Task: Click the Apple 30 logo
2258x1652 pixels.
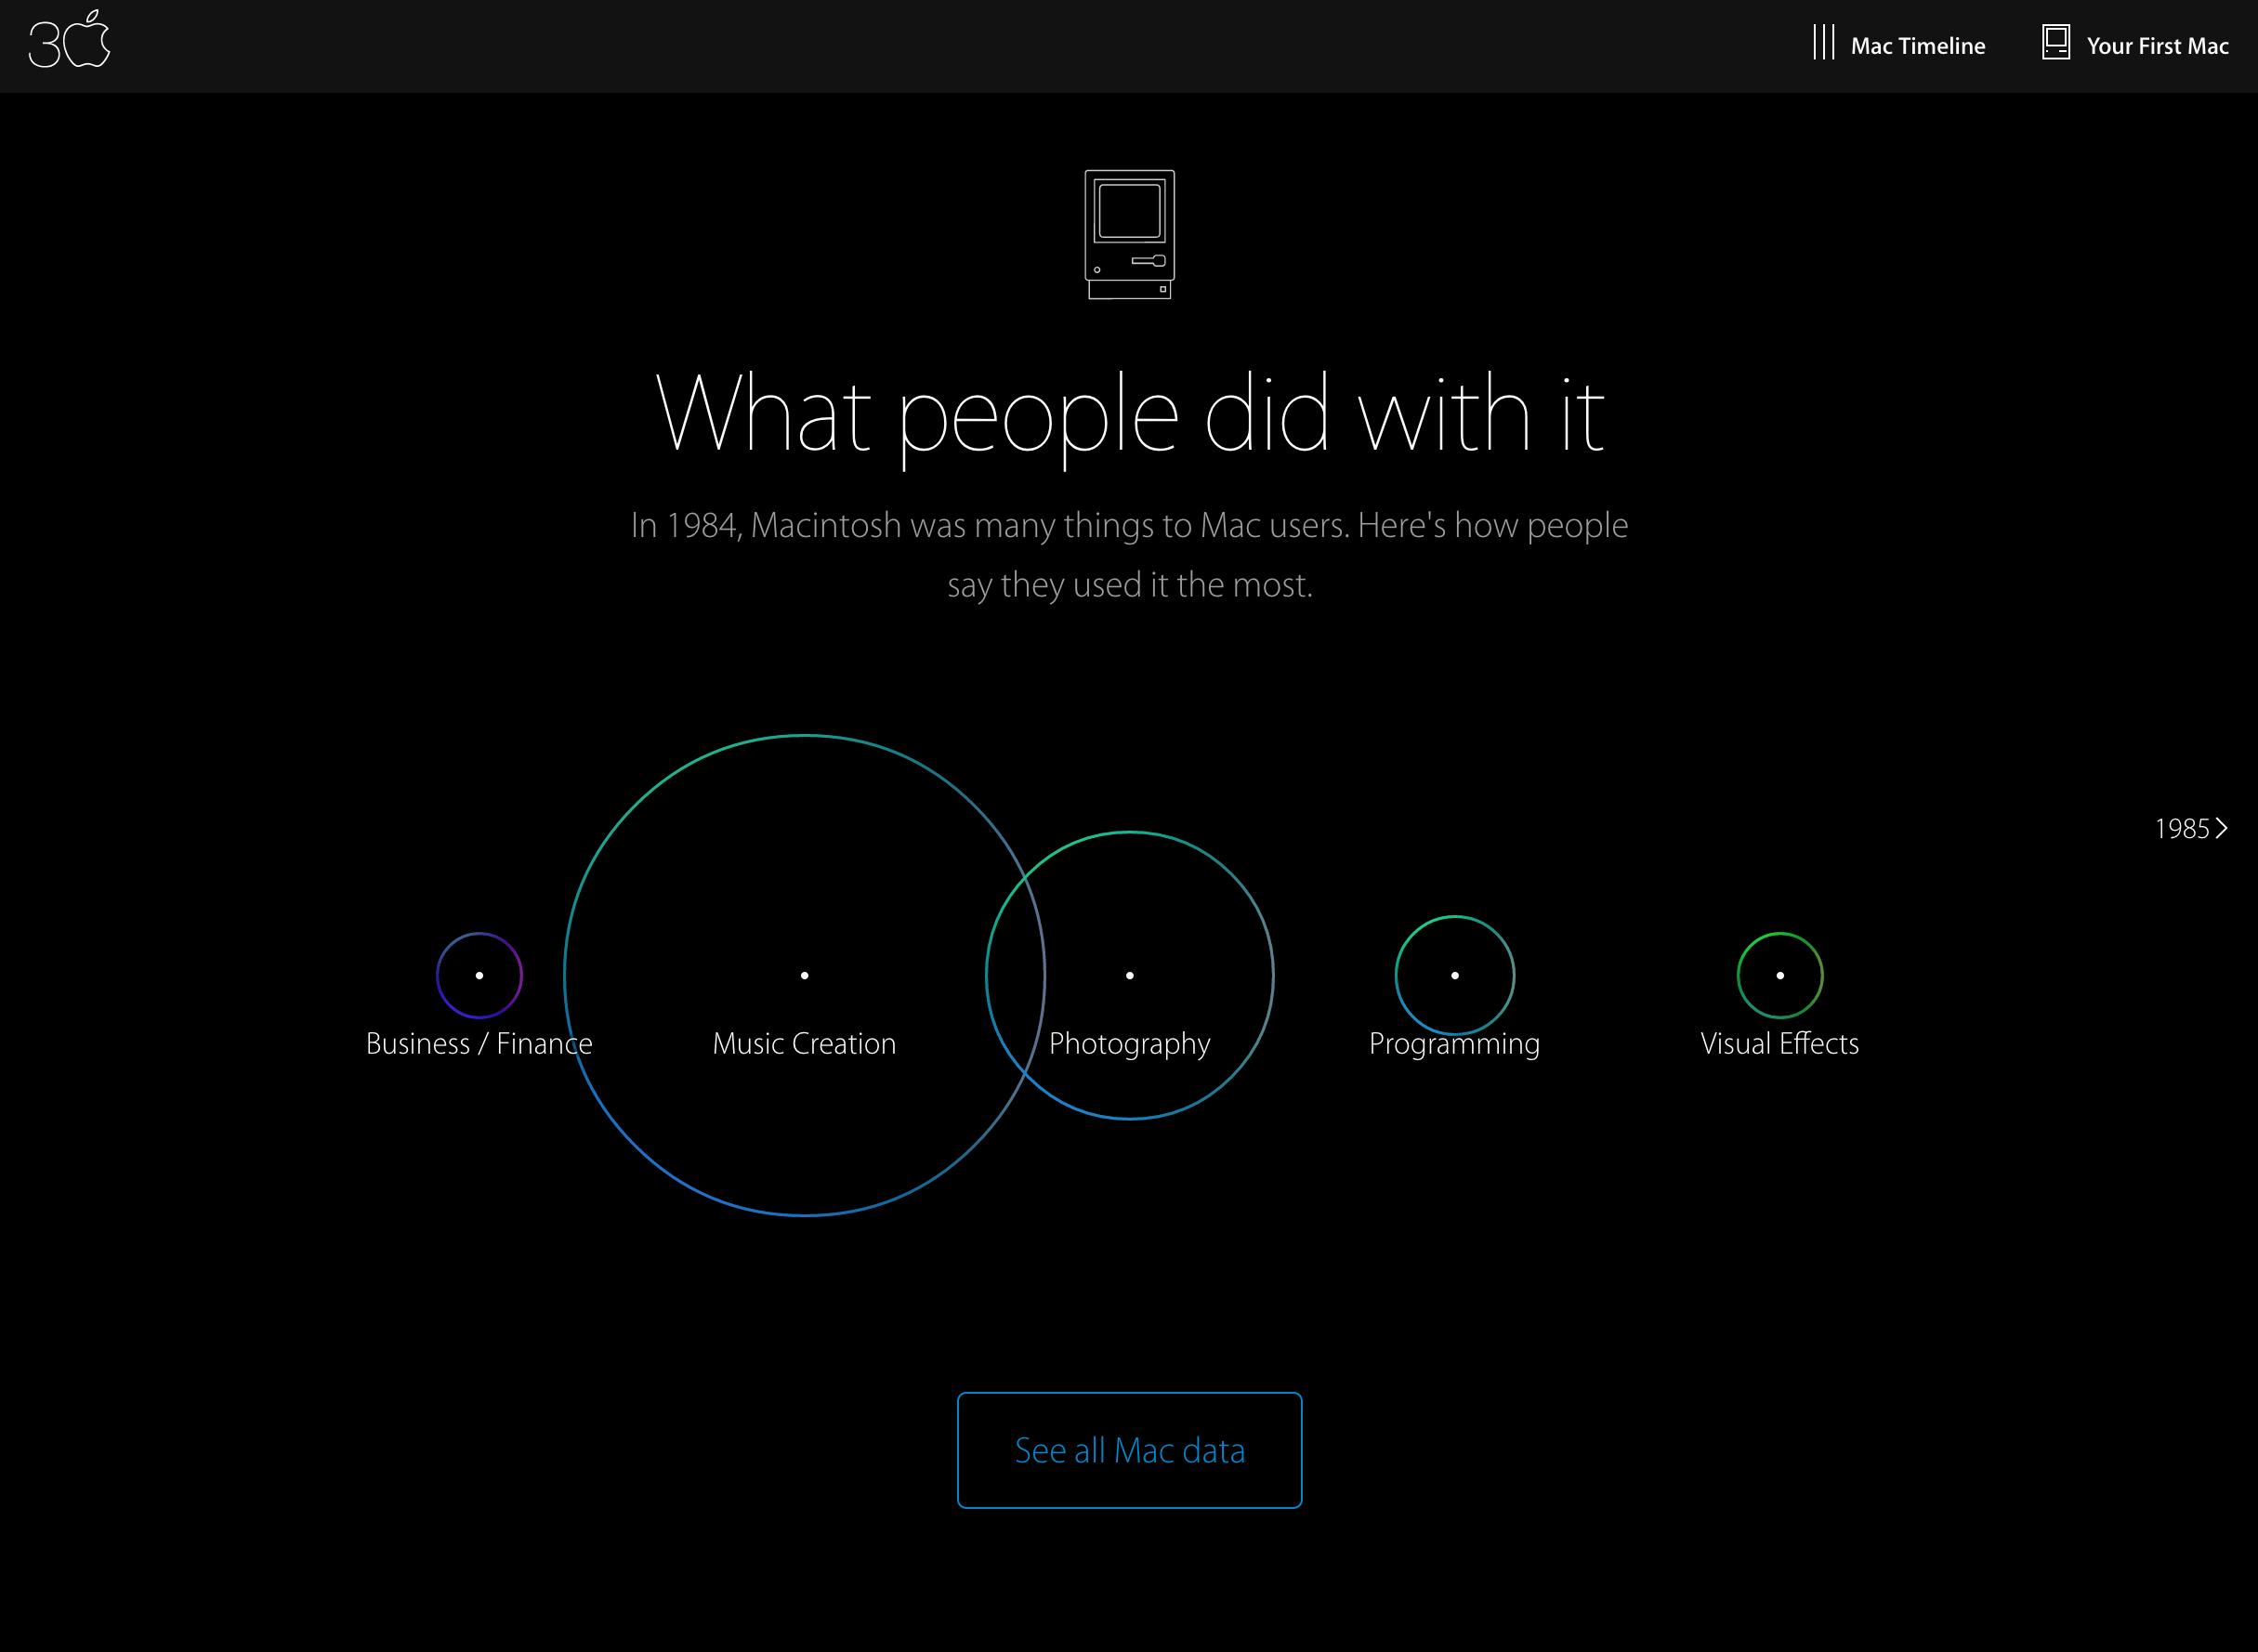Action: [69, 41]
